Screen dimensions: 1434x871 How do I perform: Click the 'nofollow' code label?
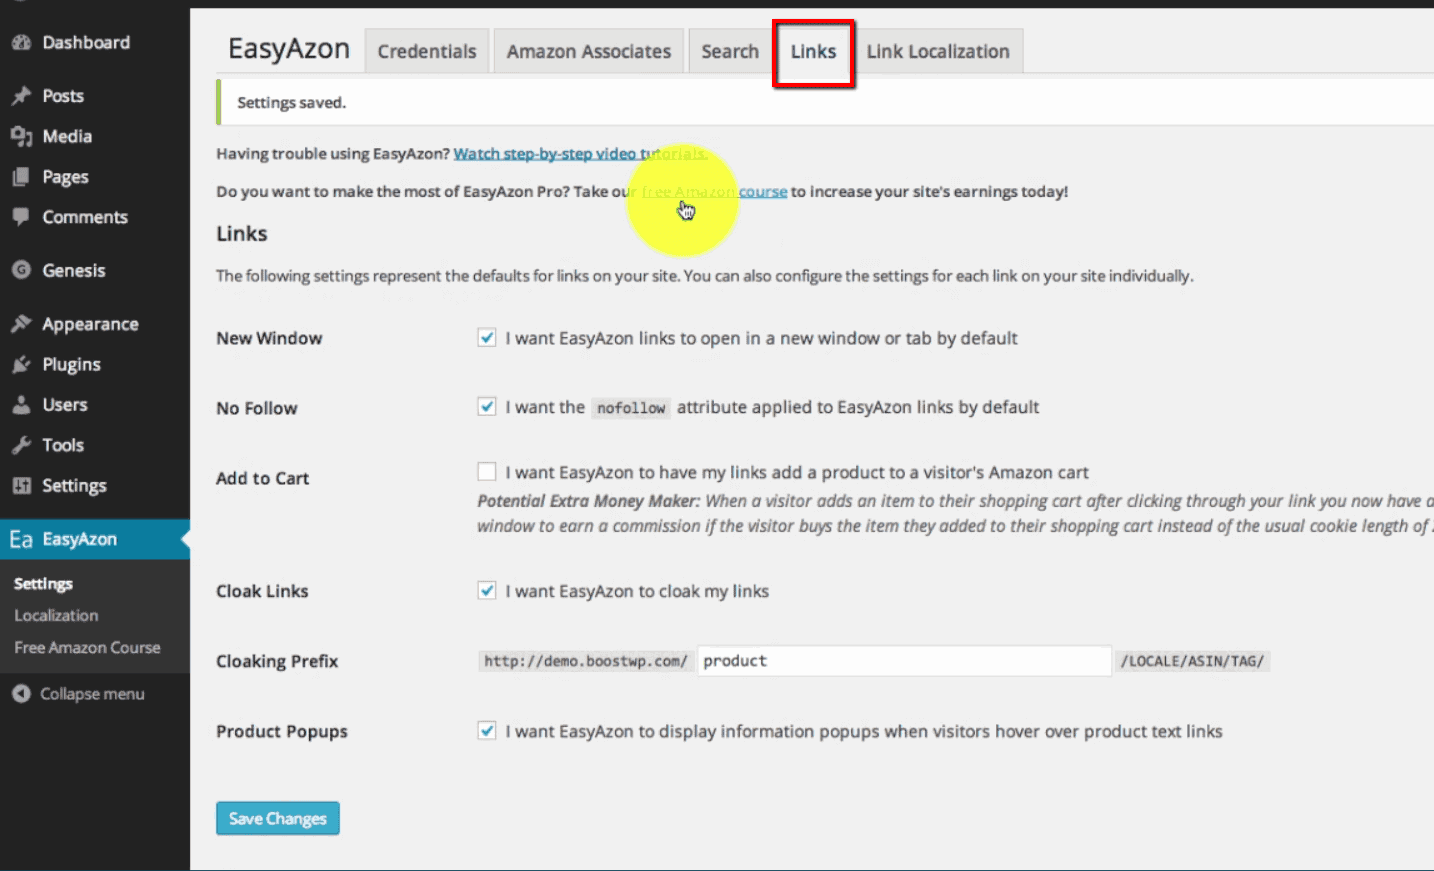(x=631, y=408)
